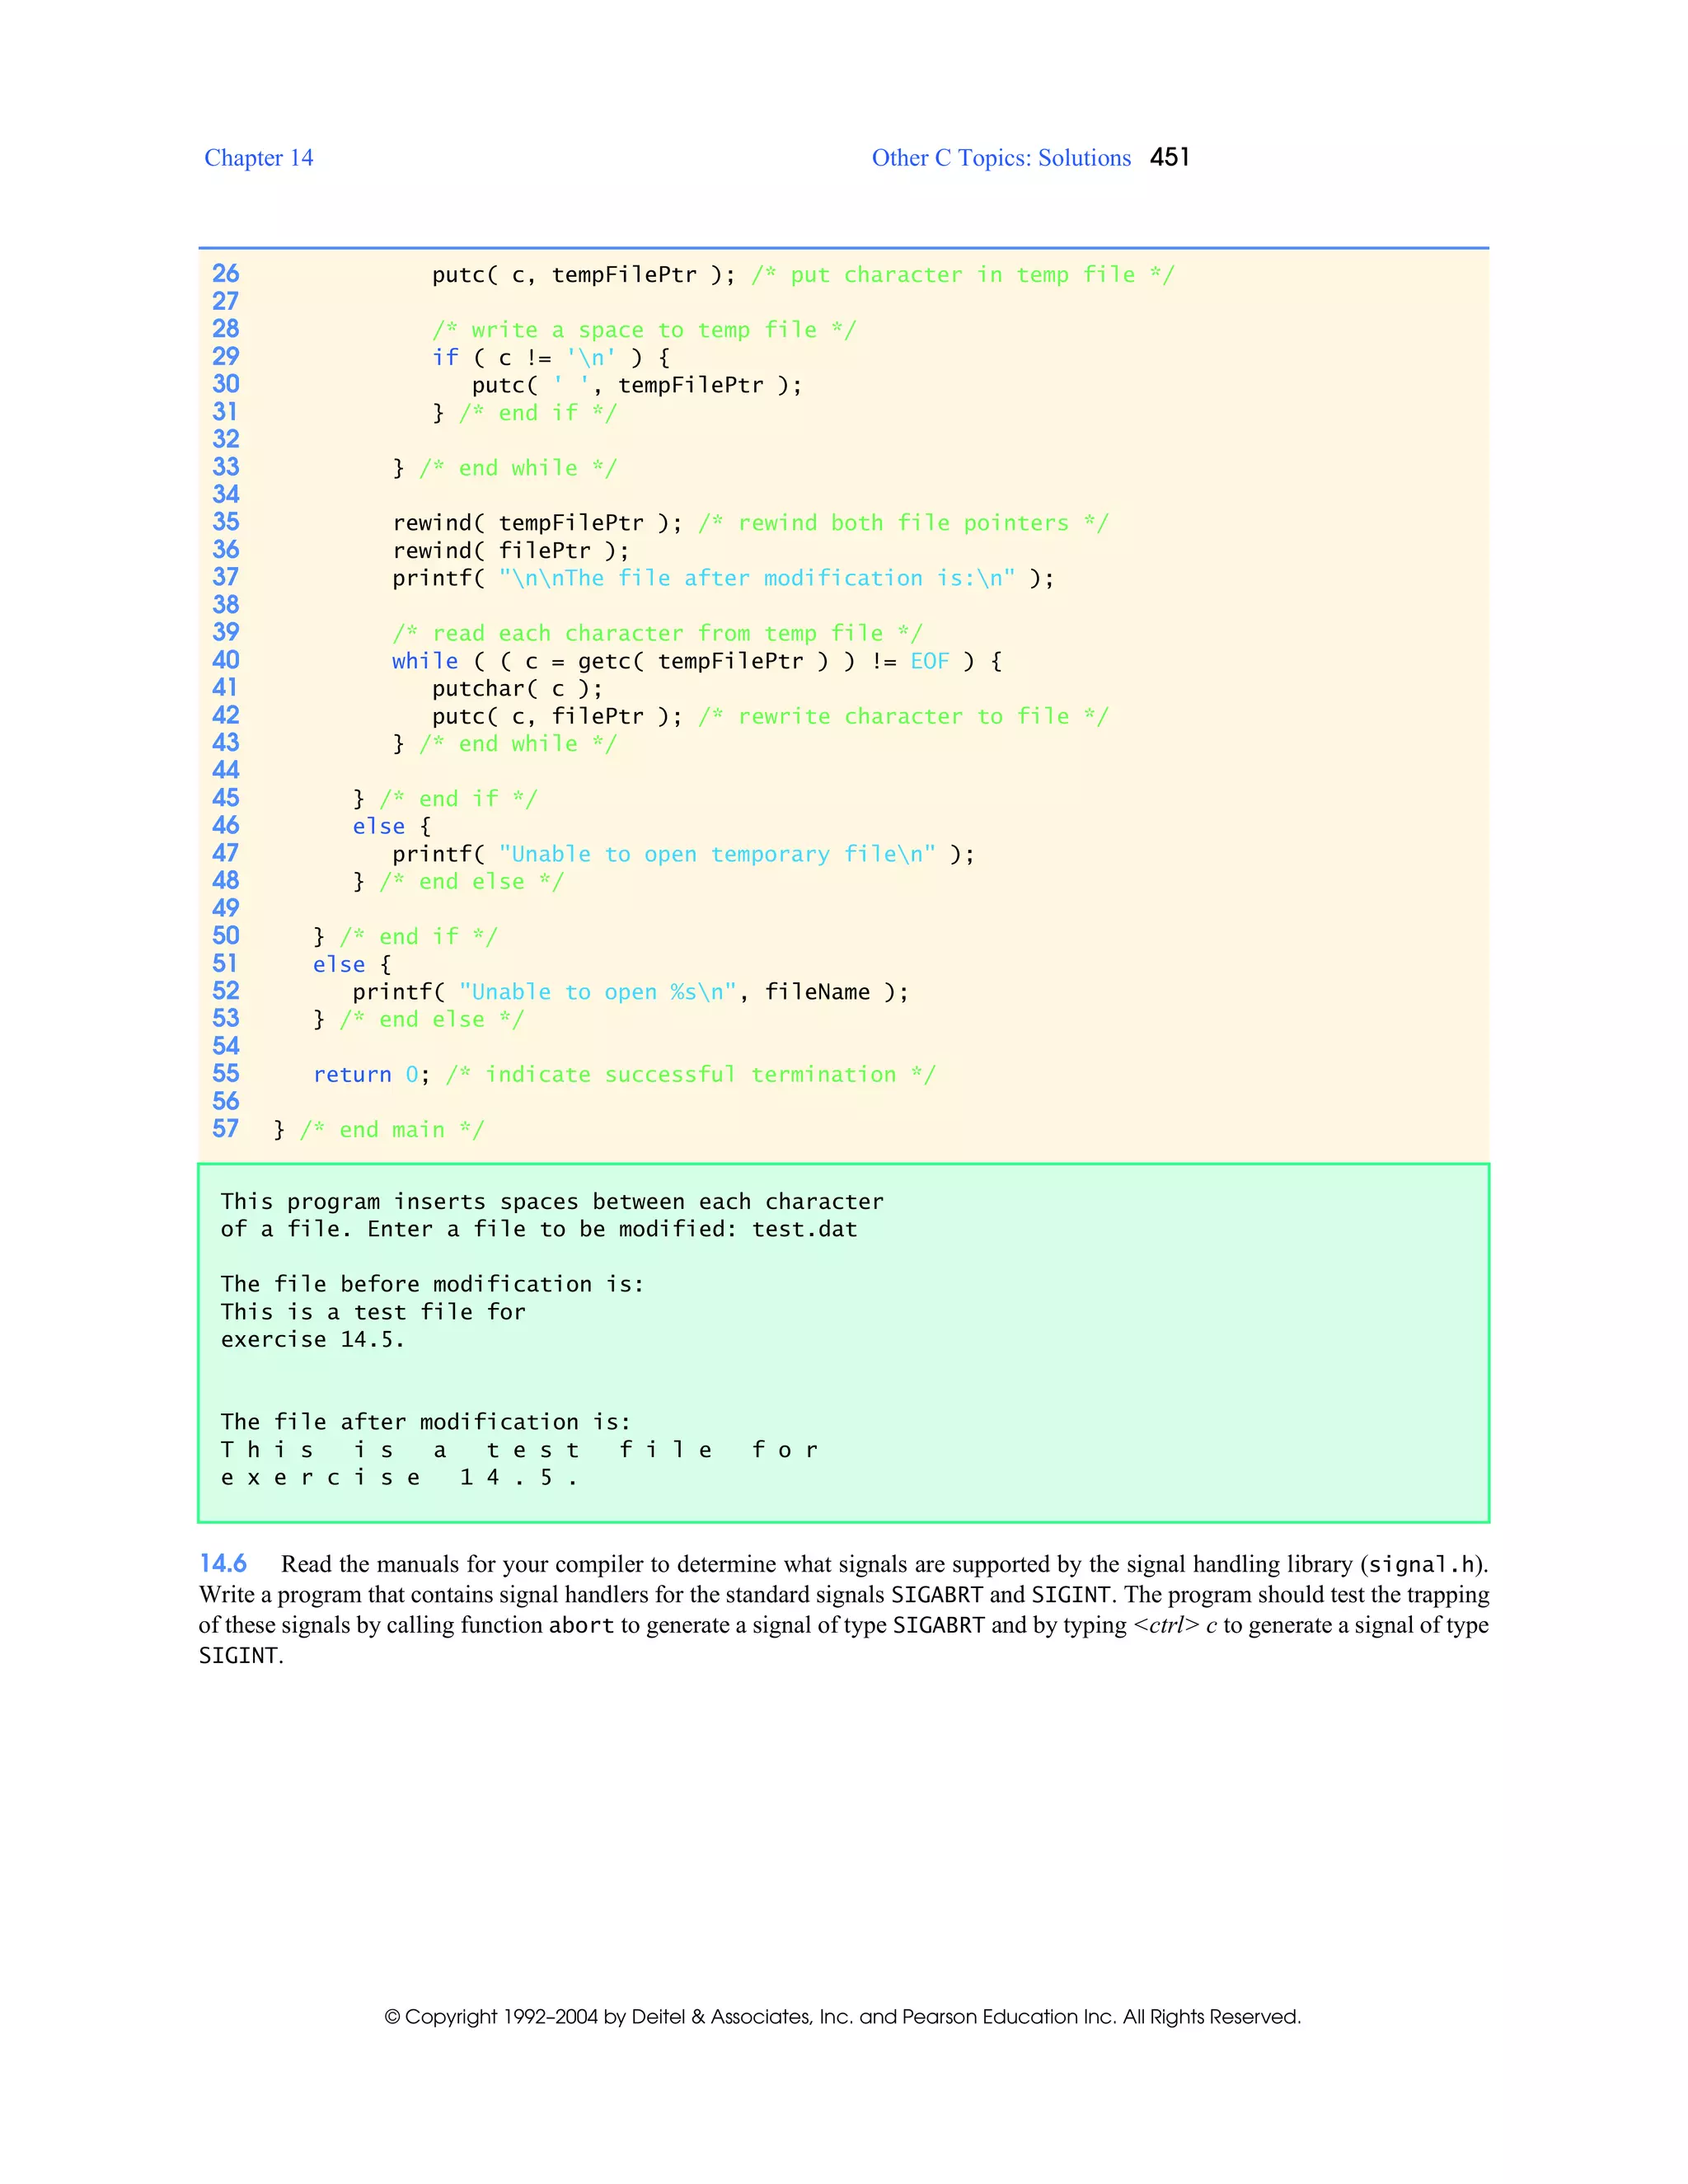1688x2184 pixels.
Task: Click spaced output 'e x e r c i s e 1 4 . 5 .'
Action: (399, 1477)
